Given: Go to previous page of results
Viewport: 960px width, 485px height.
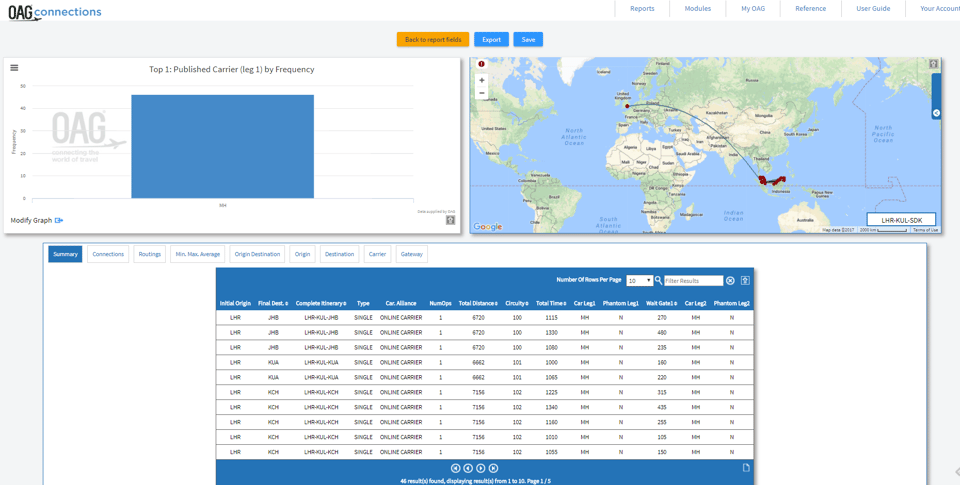Looking at the screenshot, I should point(468,468).
